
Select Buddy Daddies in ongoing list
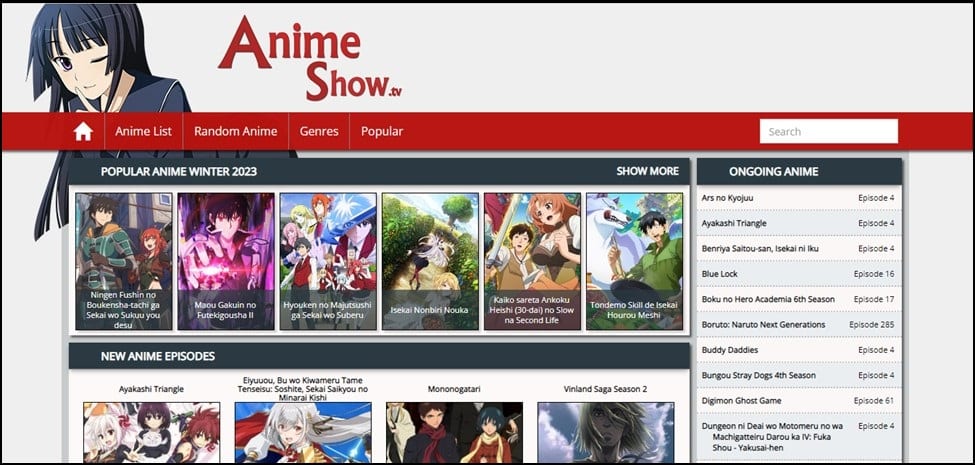pos(730,350)
